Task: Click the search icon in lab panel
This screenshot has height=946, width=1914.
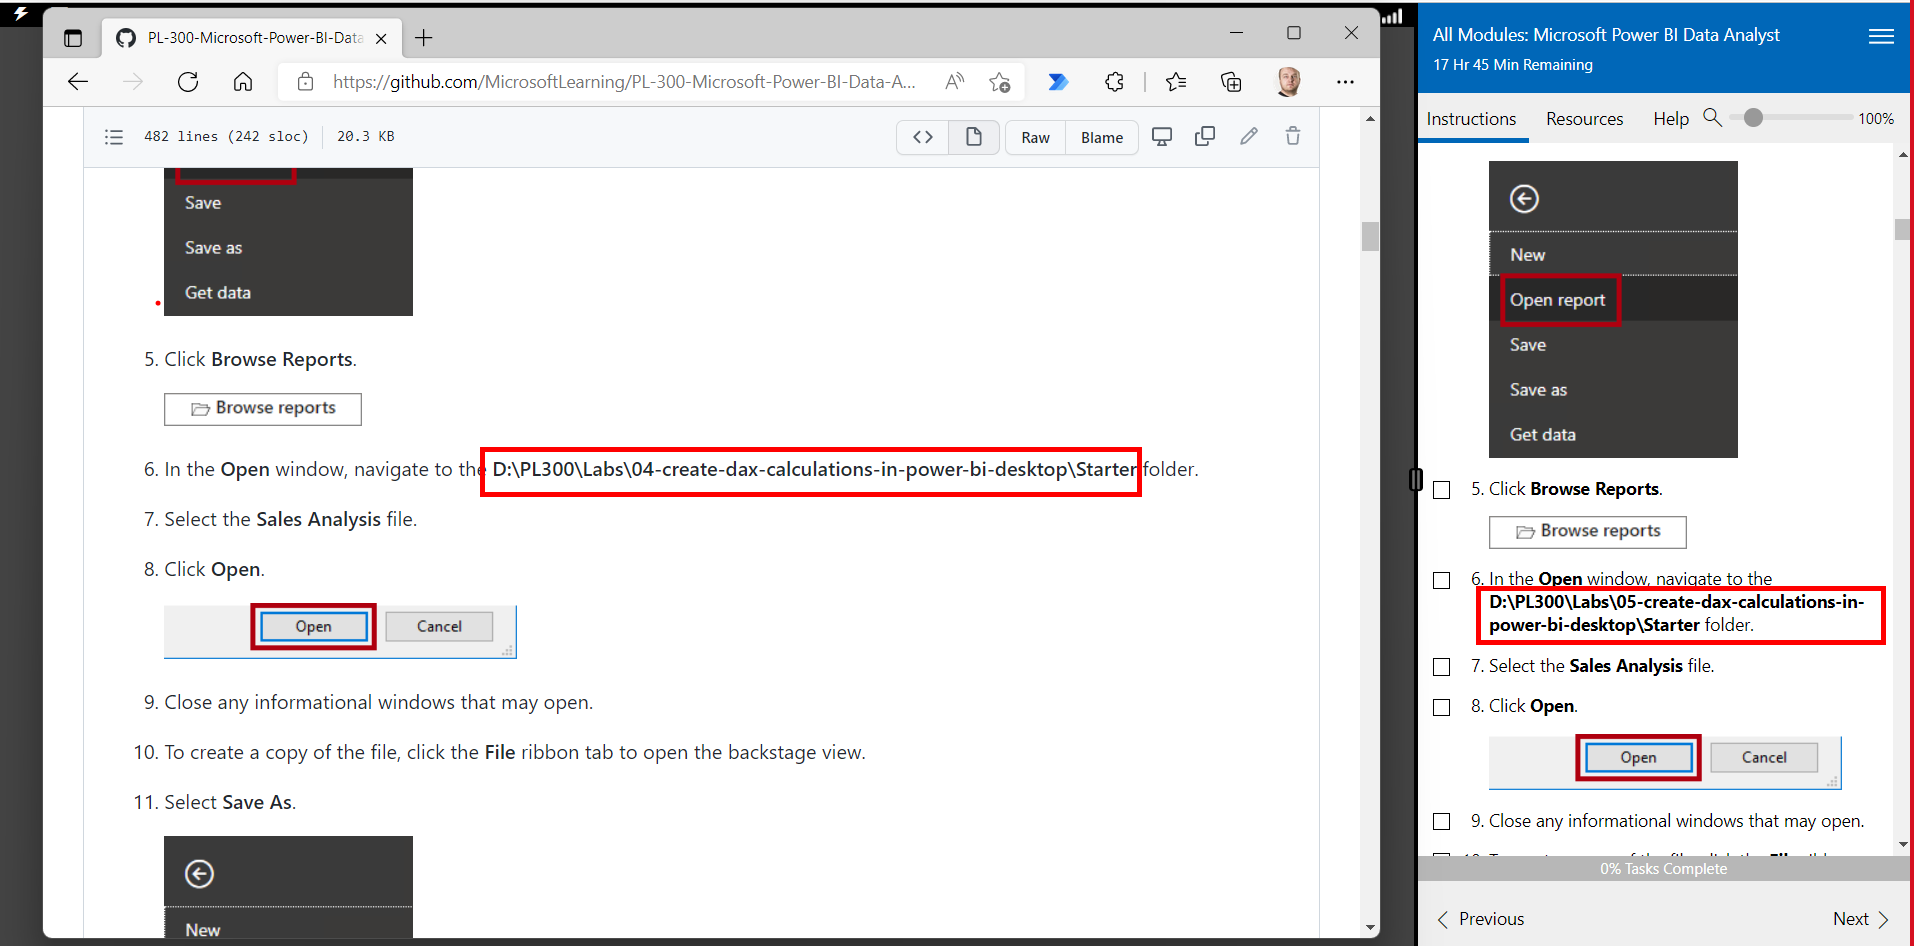Action: point(1713,118)
